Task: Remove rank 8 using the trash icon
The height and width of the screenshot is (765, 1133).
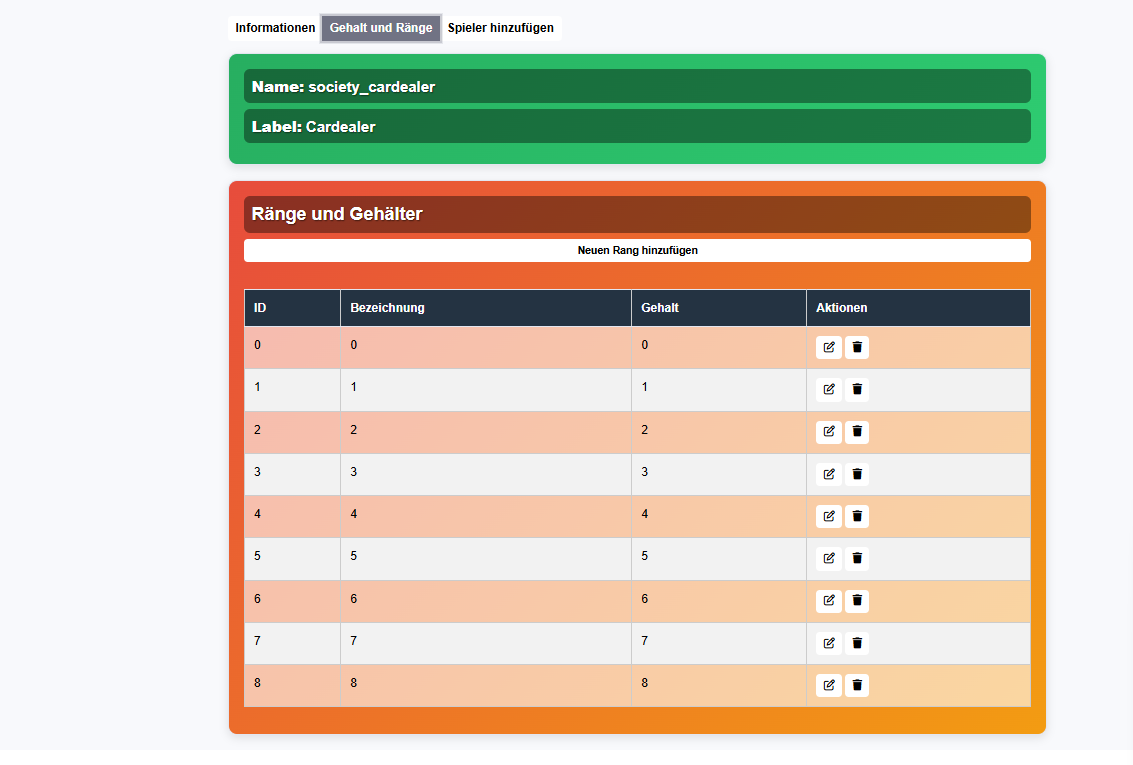Action: [x=857, y=685]
